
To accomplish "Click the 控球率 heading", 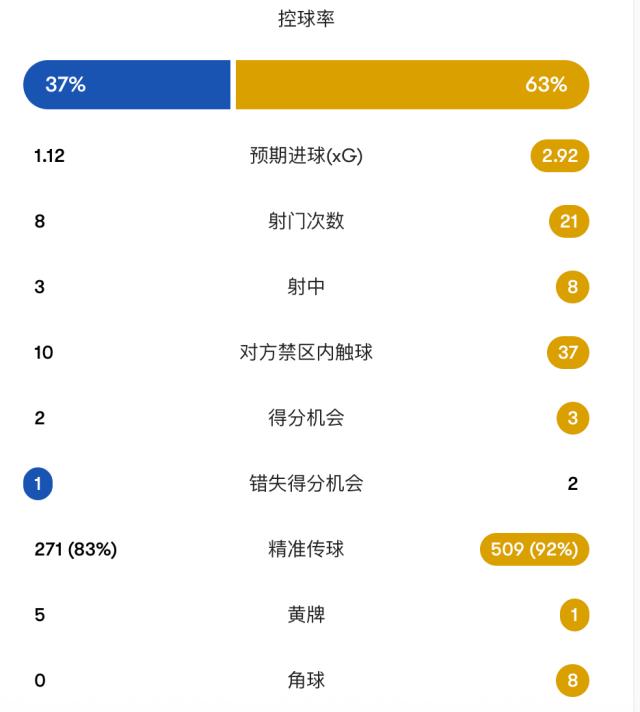I will (306, 19).
